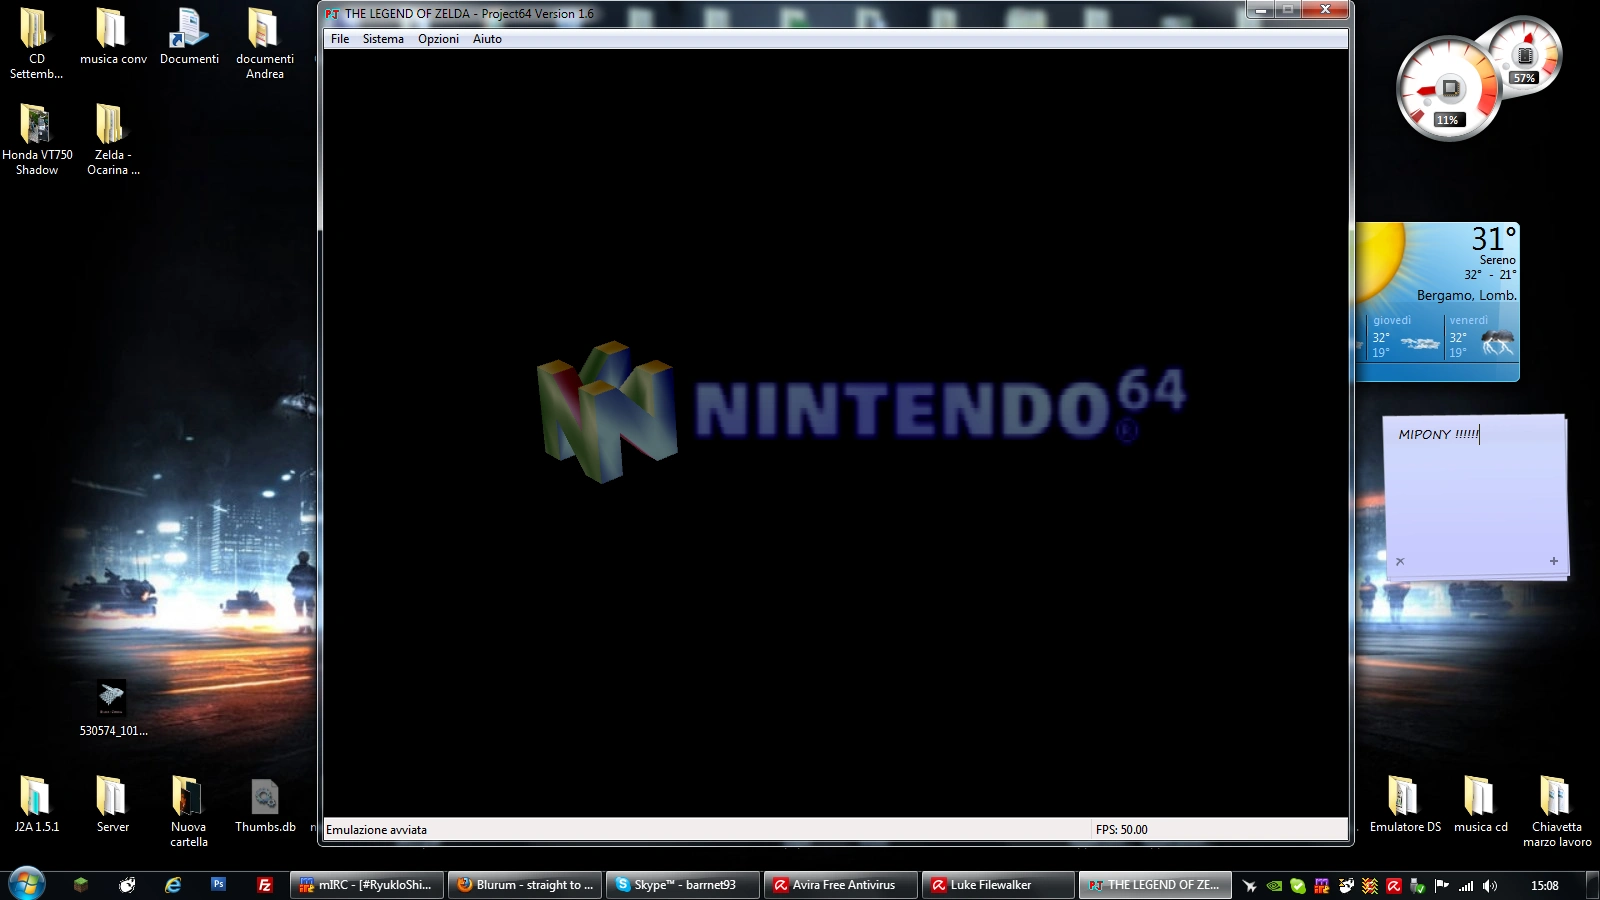Launch FileZilla from the taskbar

(x=265, y=885)
